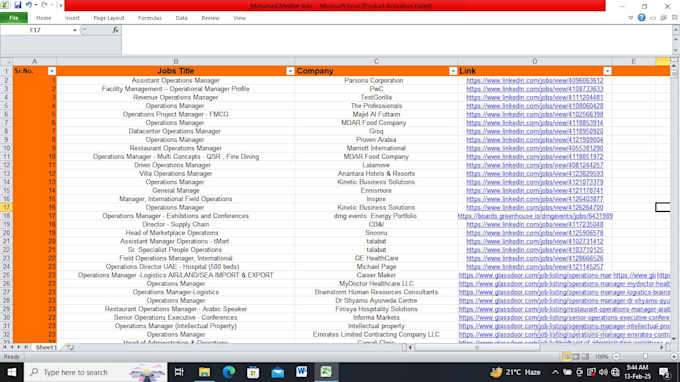This screenshot has width=680, height=382.
Task: Open the Windows Start menu
Action: pyautogui.click(x=12, y=372)
